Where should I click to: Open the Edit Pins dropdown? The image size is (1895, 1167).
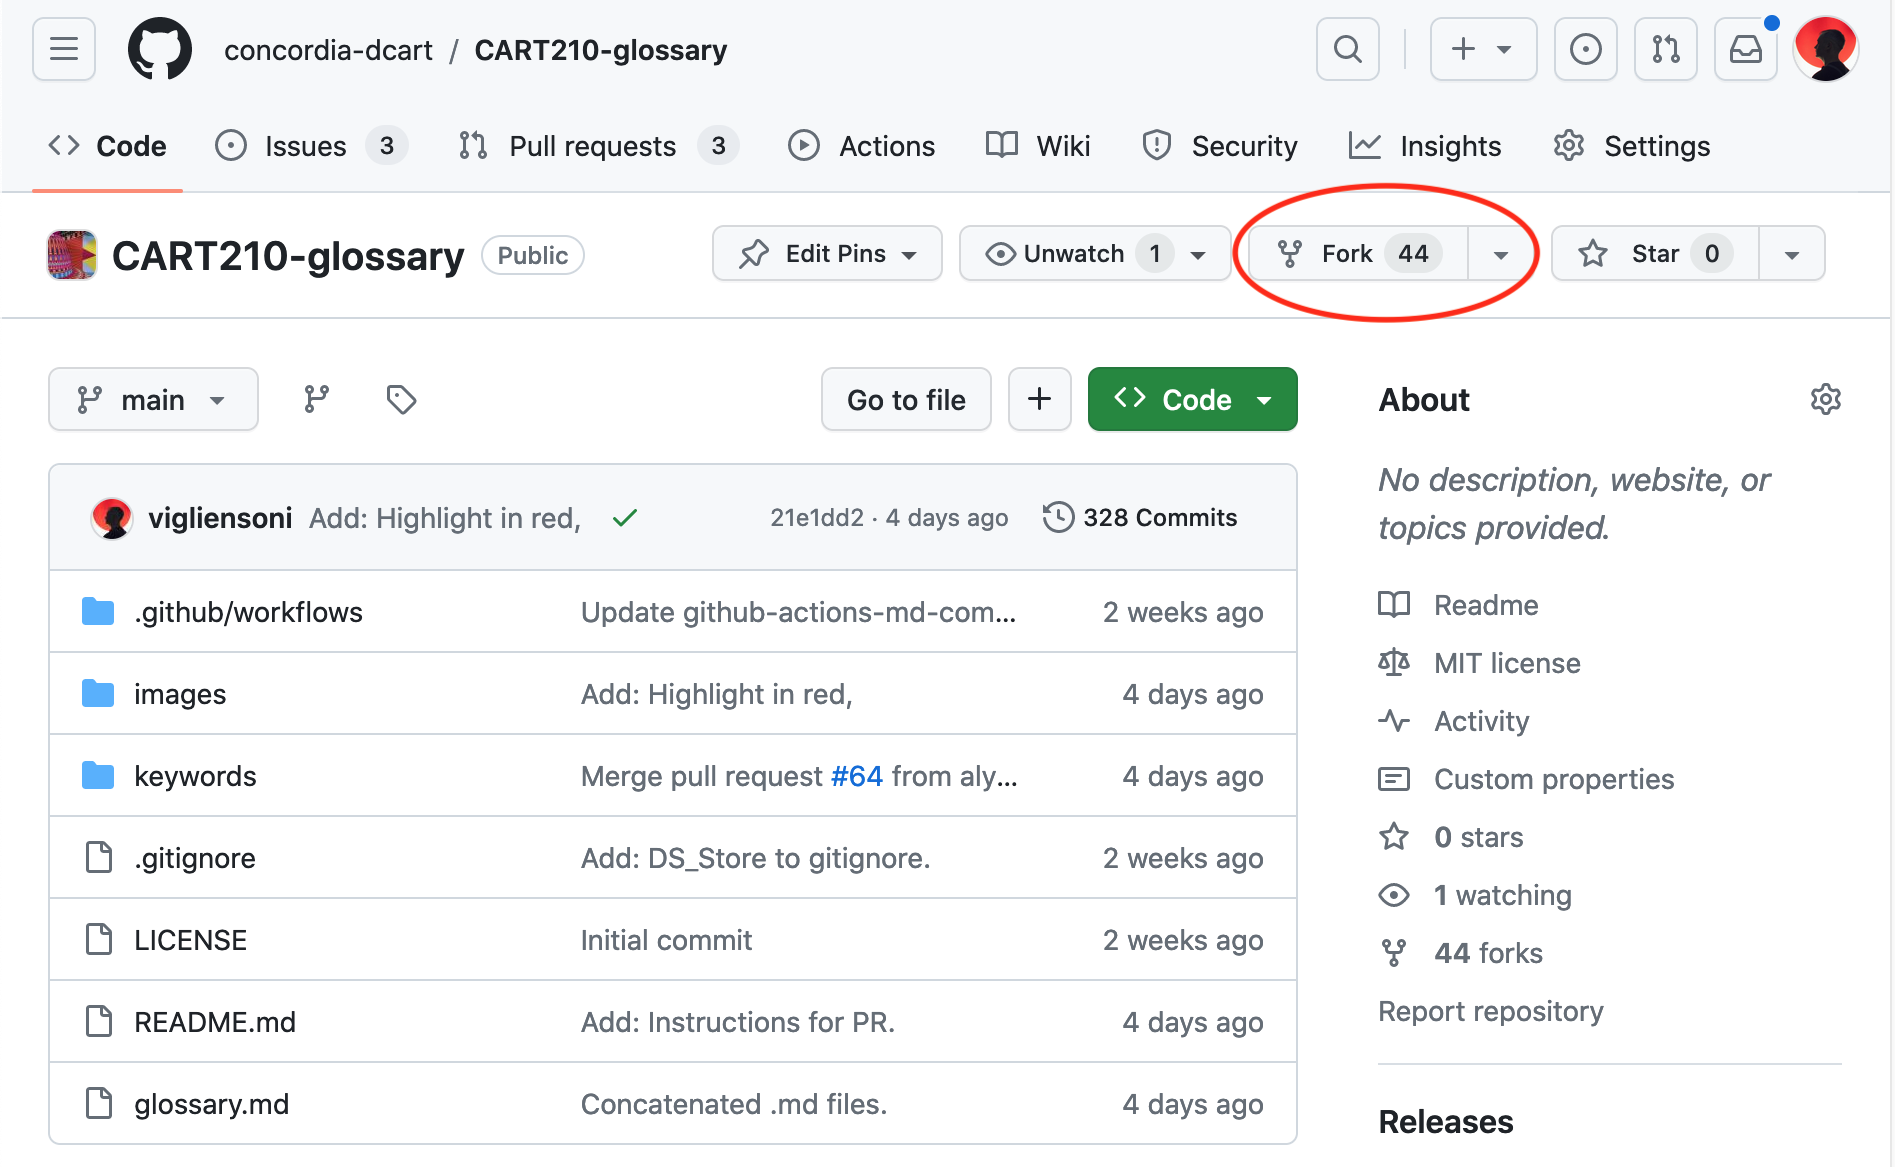pos(827,254)
